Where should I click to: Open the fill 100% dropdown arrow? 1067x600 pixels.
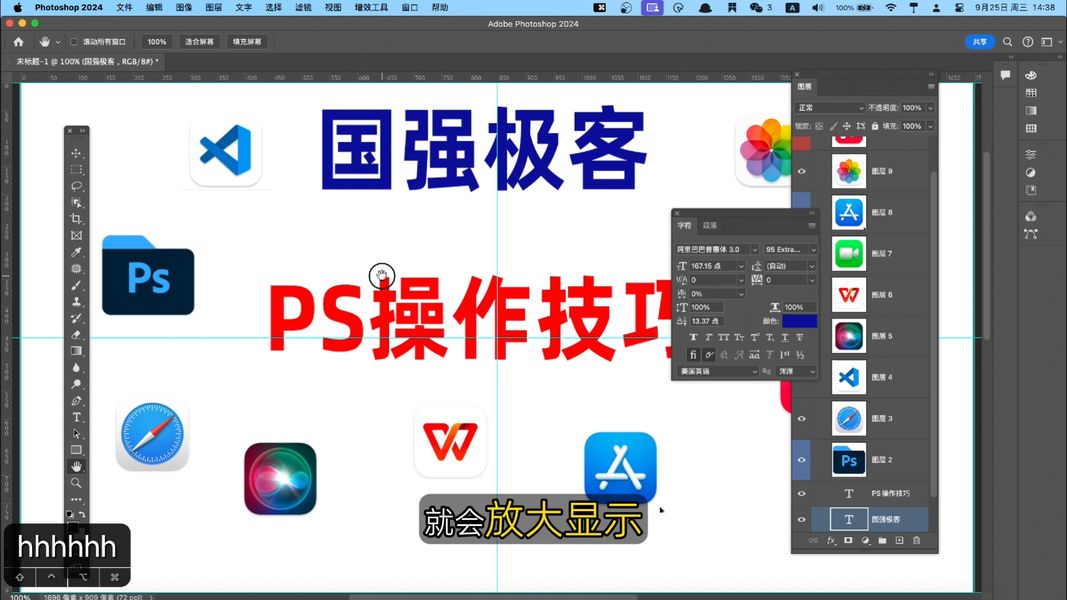point(930,127)
